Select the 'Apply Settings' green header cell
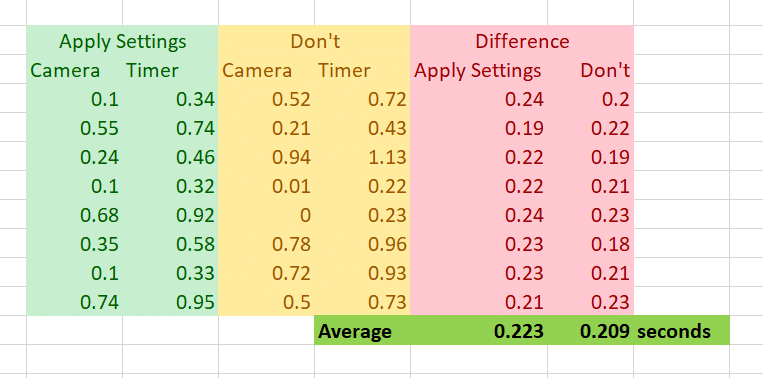The height and width of the screenshot is (378, 763). tap(122, 41)
